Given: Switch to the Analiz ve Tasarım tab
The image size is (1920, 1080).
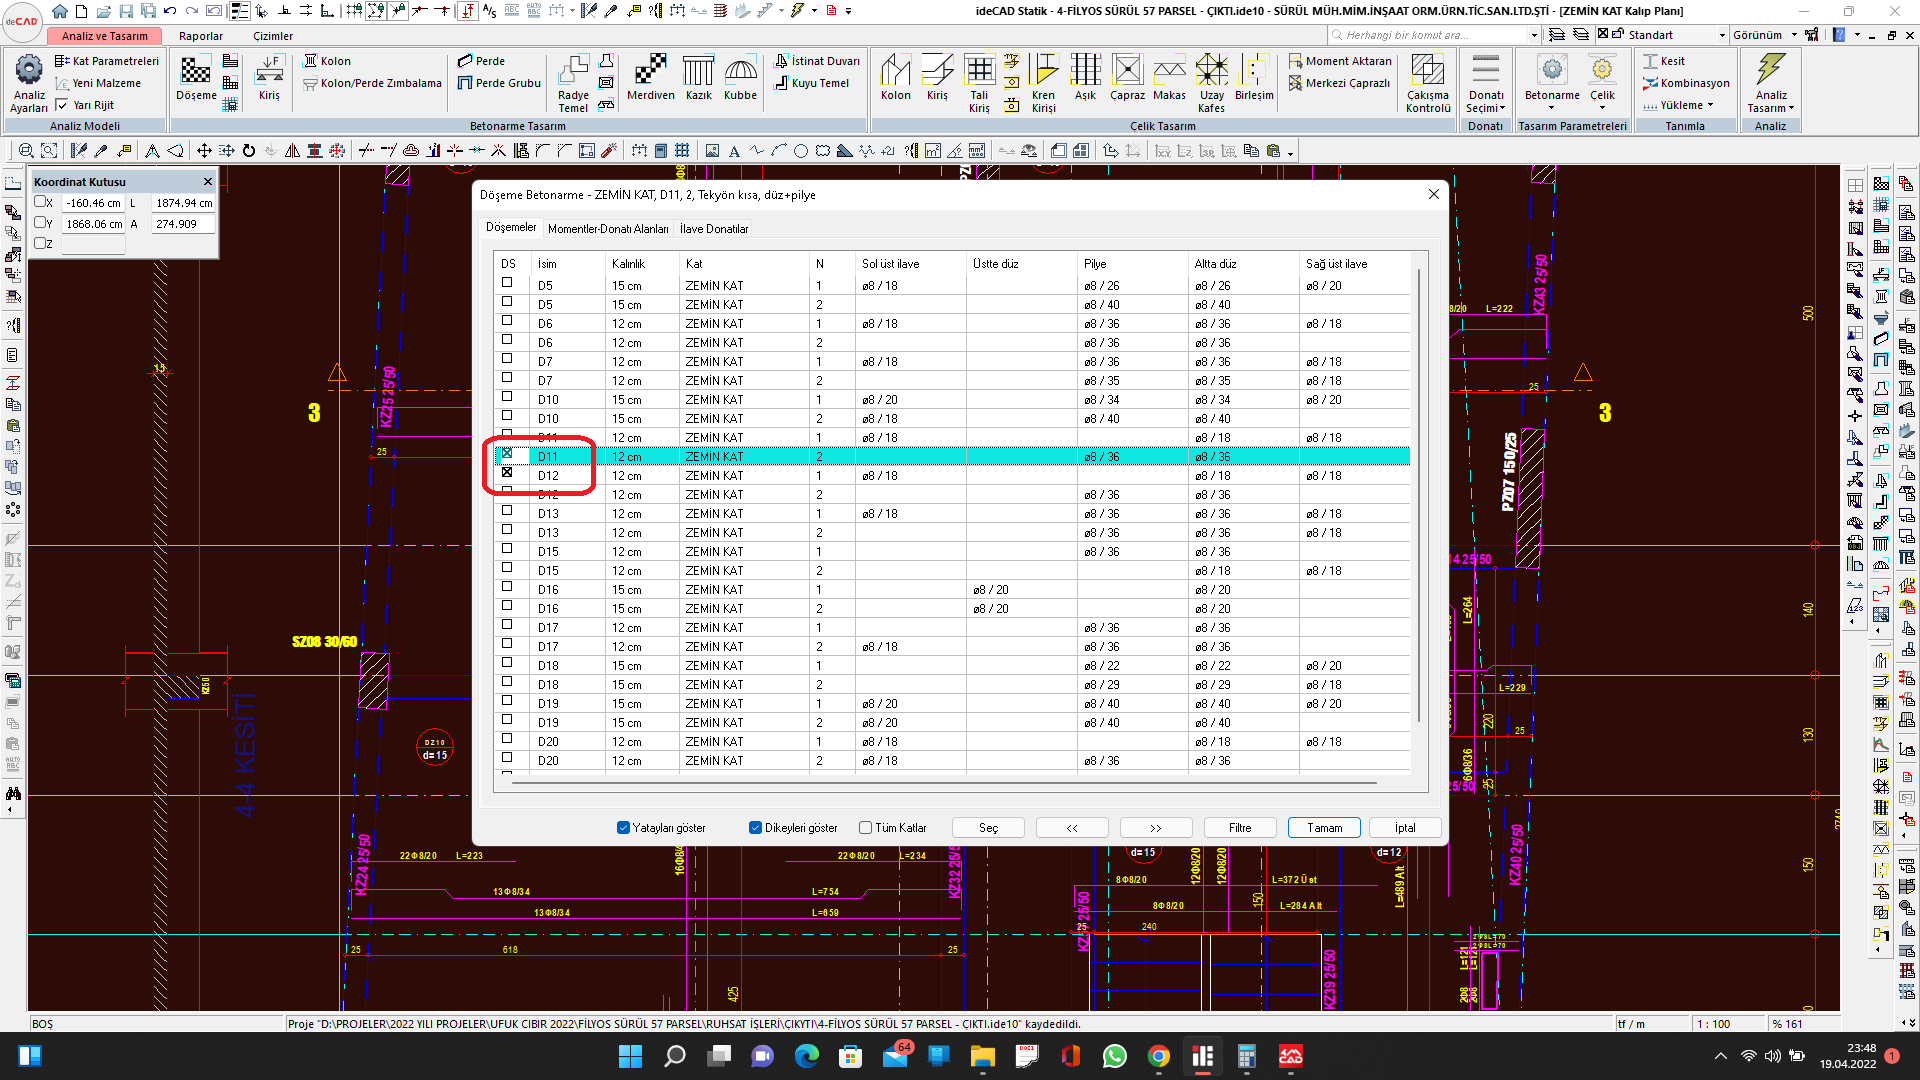Looking at the screenshot, I should tap(104, 36).
